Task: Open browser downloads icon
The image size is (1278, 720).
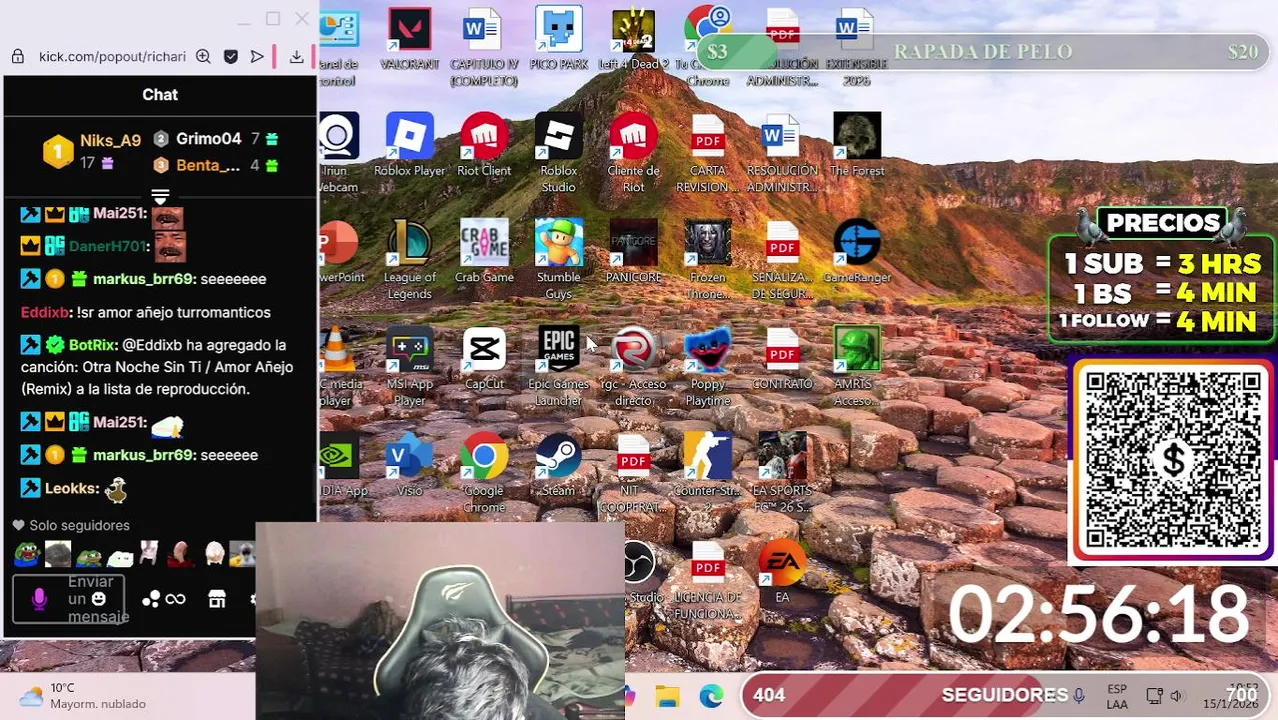Action: pyautogui.click(x=297, y=57)
